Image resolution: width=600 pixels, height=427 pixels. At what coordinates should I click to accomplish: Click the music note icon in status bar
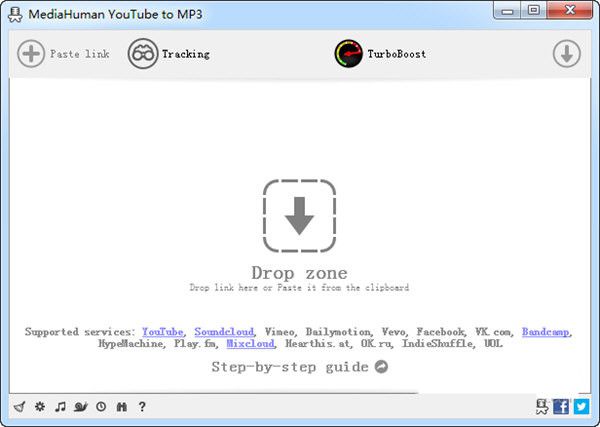[60, 406]
